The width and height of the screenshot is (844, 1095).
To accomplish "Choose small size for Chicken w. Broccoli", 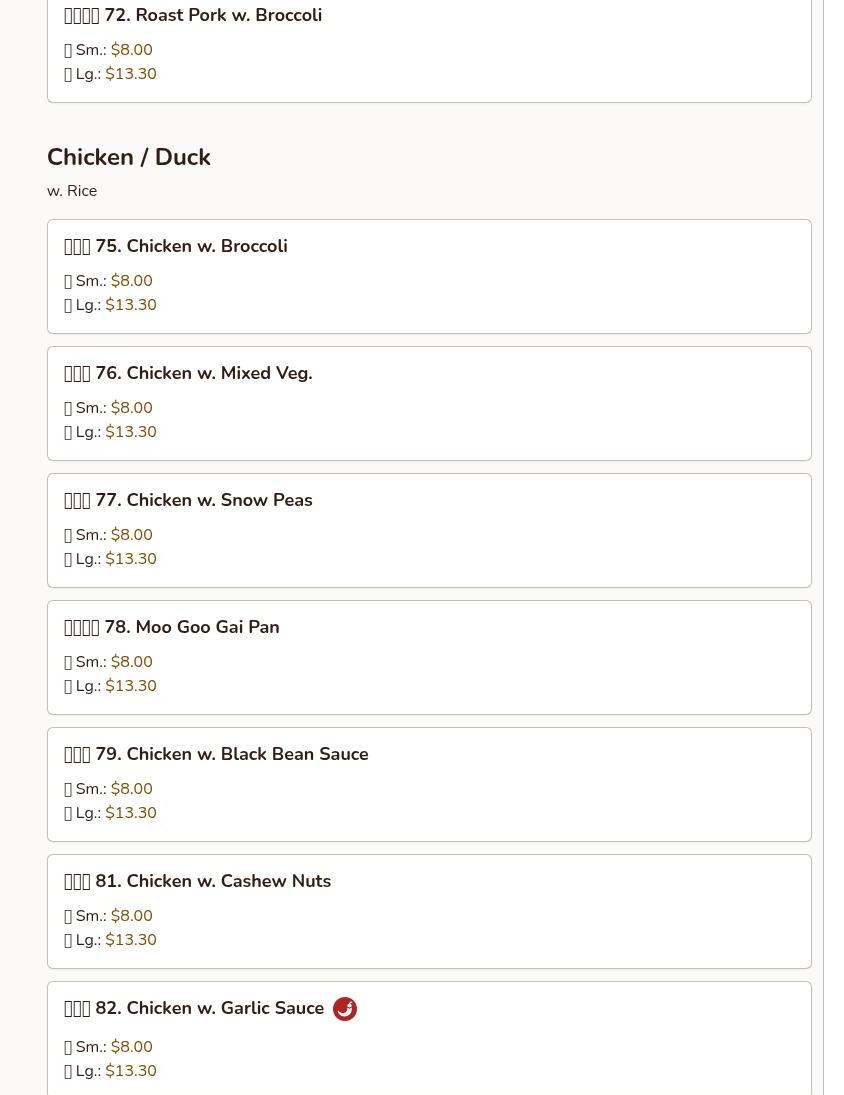I will [109, 282].
